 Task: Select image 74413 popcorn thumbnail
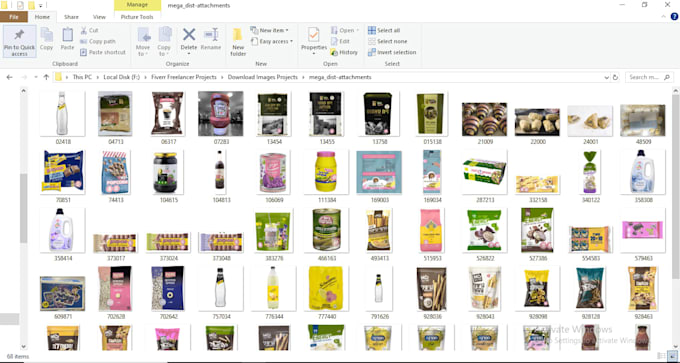(115, 172)
